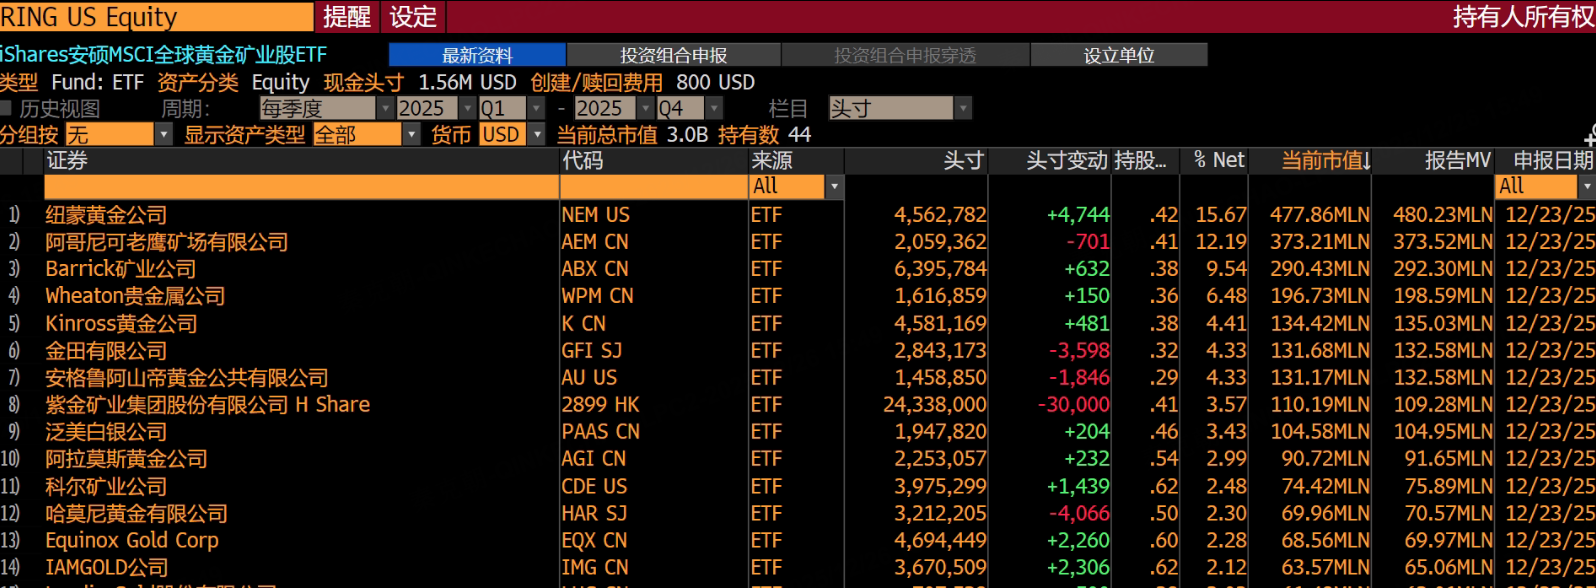Switch to the 投资组合申报穿透 tab
This screenshot has width=1596, height=588.
[x=905, y=55]
